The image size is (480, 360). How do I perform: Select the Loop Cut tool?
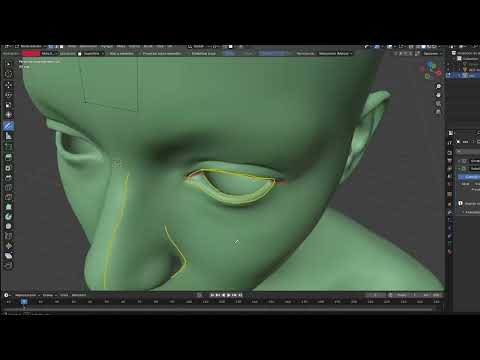pos(9,188)
